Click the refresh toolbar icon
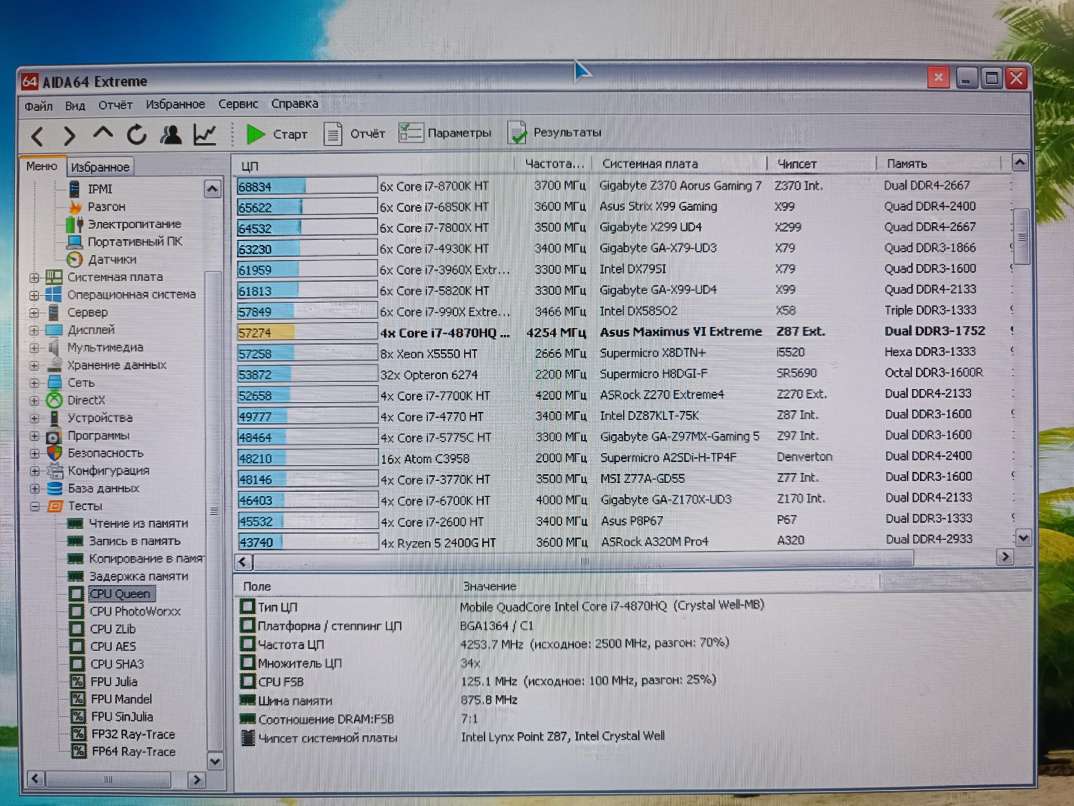The image size is (1074, 806). pos(136,134)
